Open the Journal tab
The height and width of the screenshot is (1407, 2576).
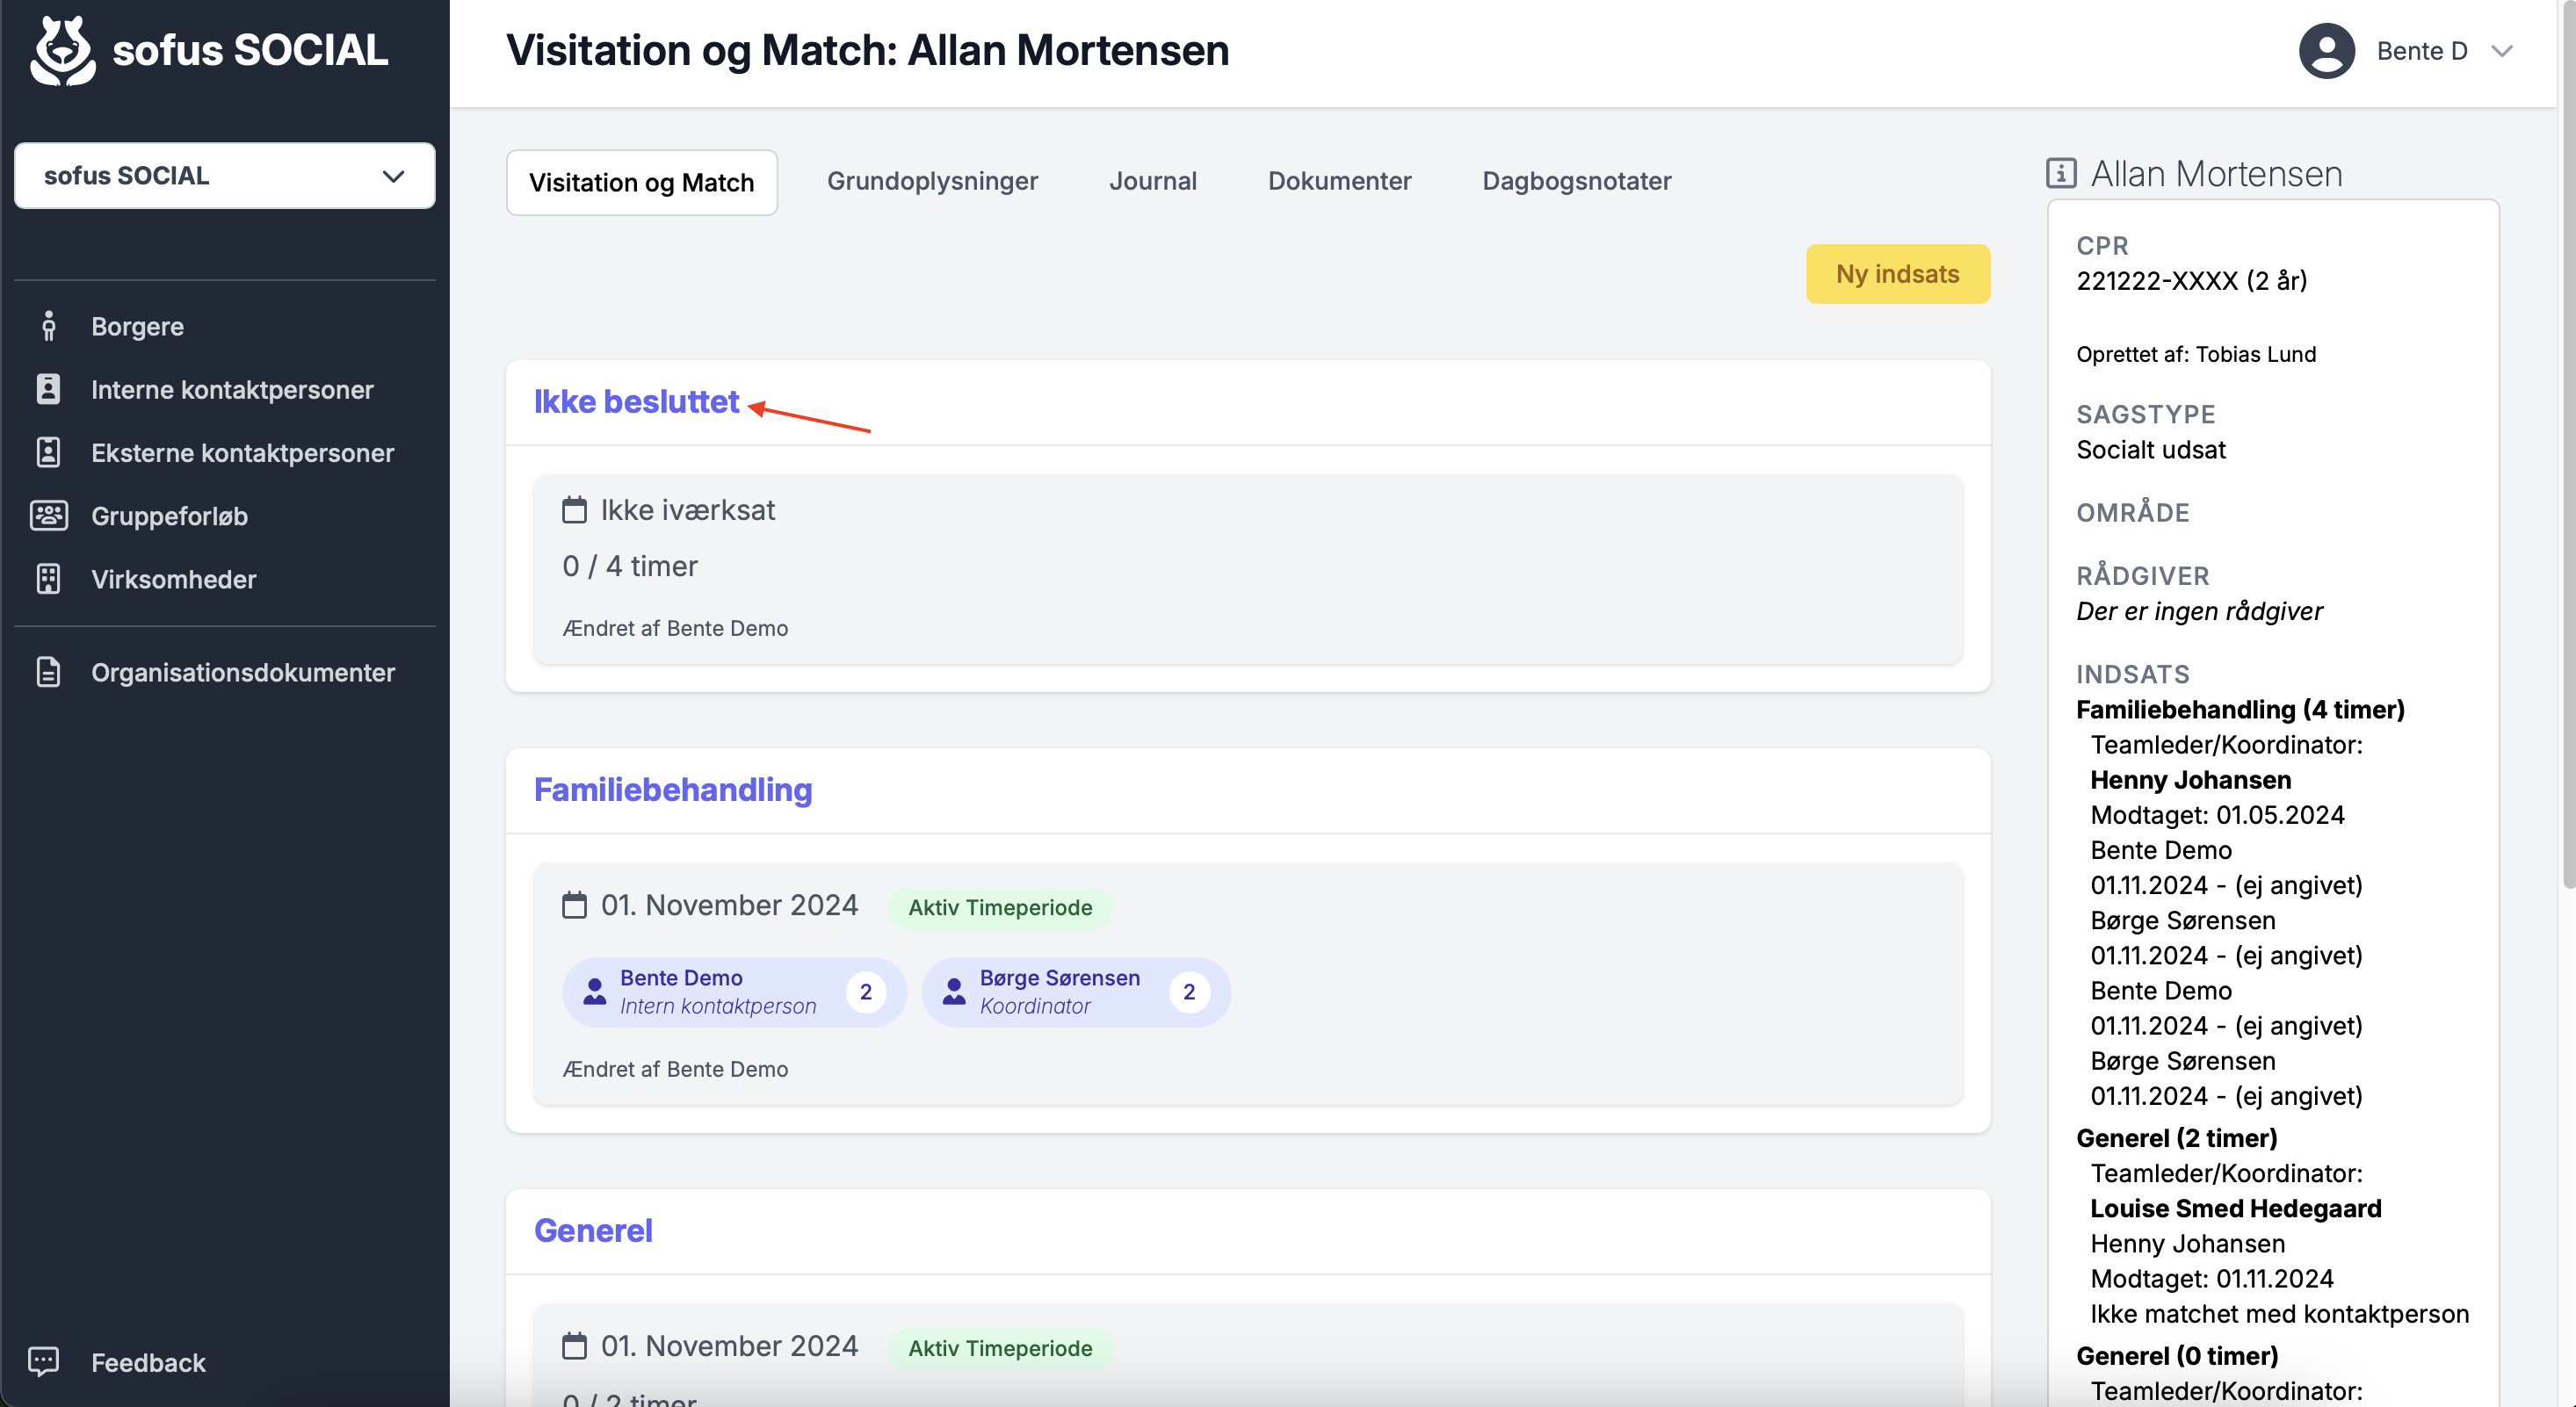click(1152, 181)
